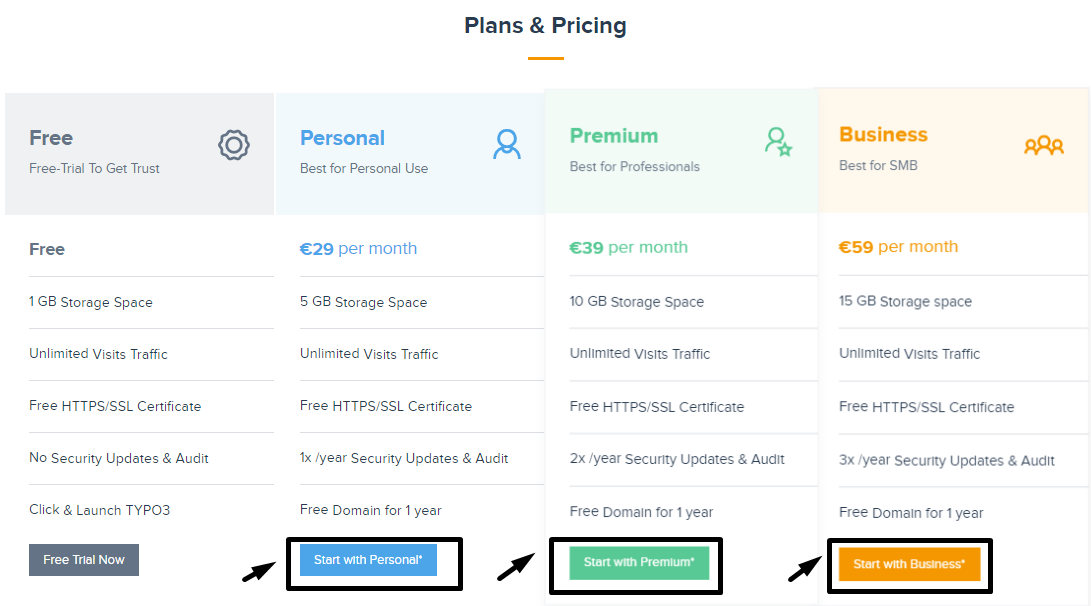This screenshot has width=1091, height=606.
Task: Click the underline accent below Plans & Pricing
Action: (545, 60)
